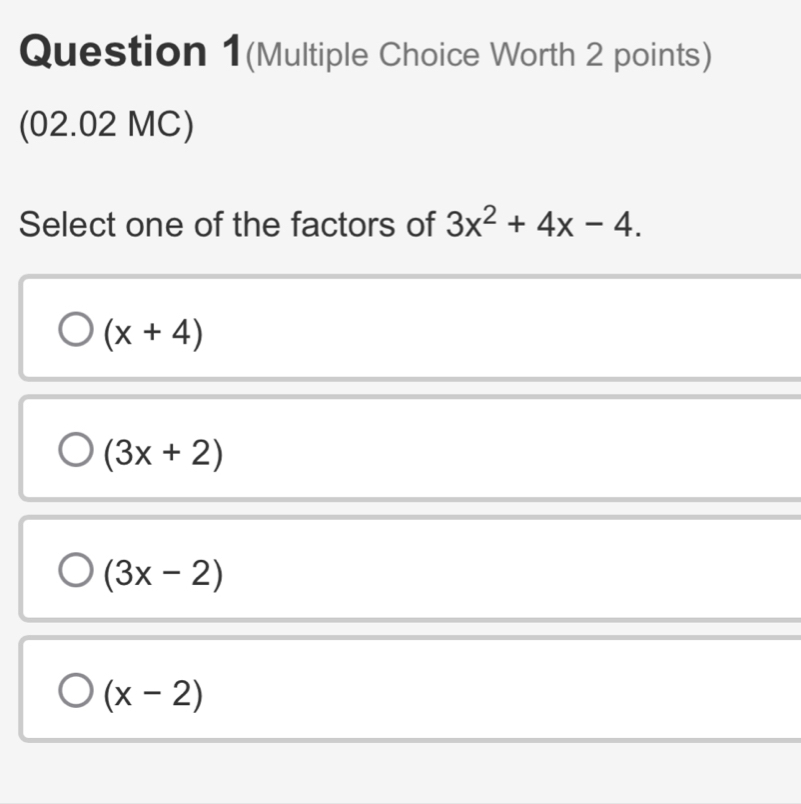Click the "(Multiple Choice Worth 2 points)" text
This screenshot has width=801, height=804.
point(478,56)
